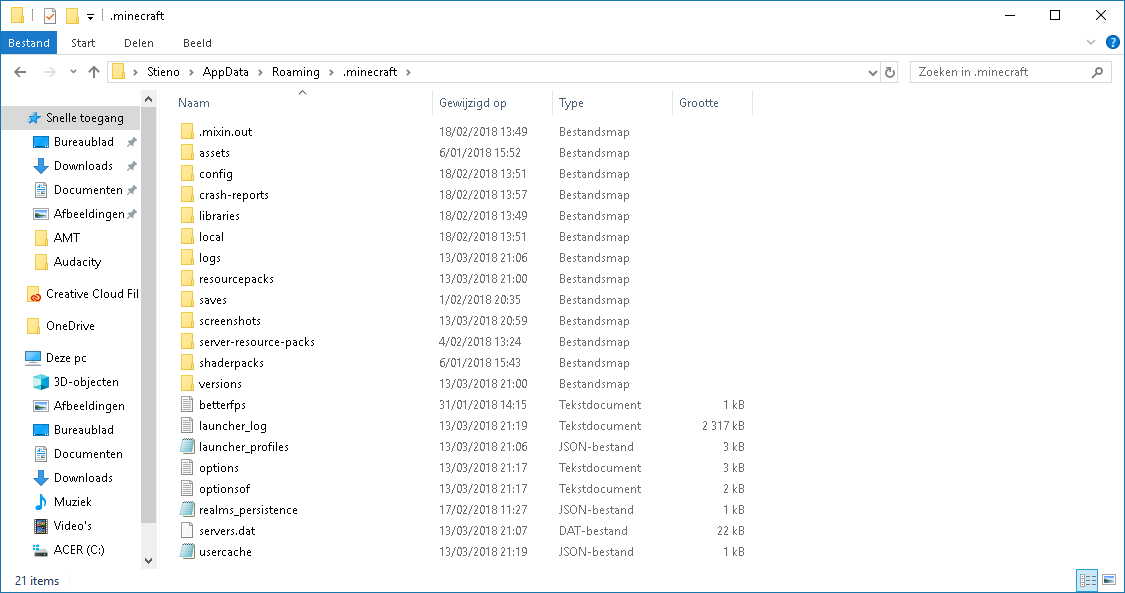Select the assets folder
This screenshot has width=1125, height=593.
coord(214,153)
